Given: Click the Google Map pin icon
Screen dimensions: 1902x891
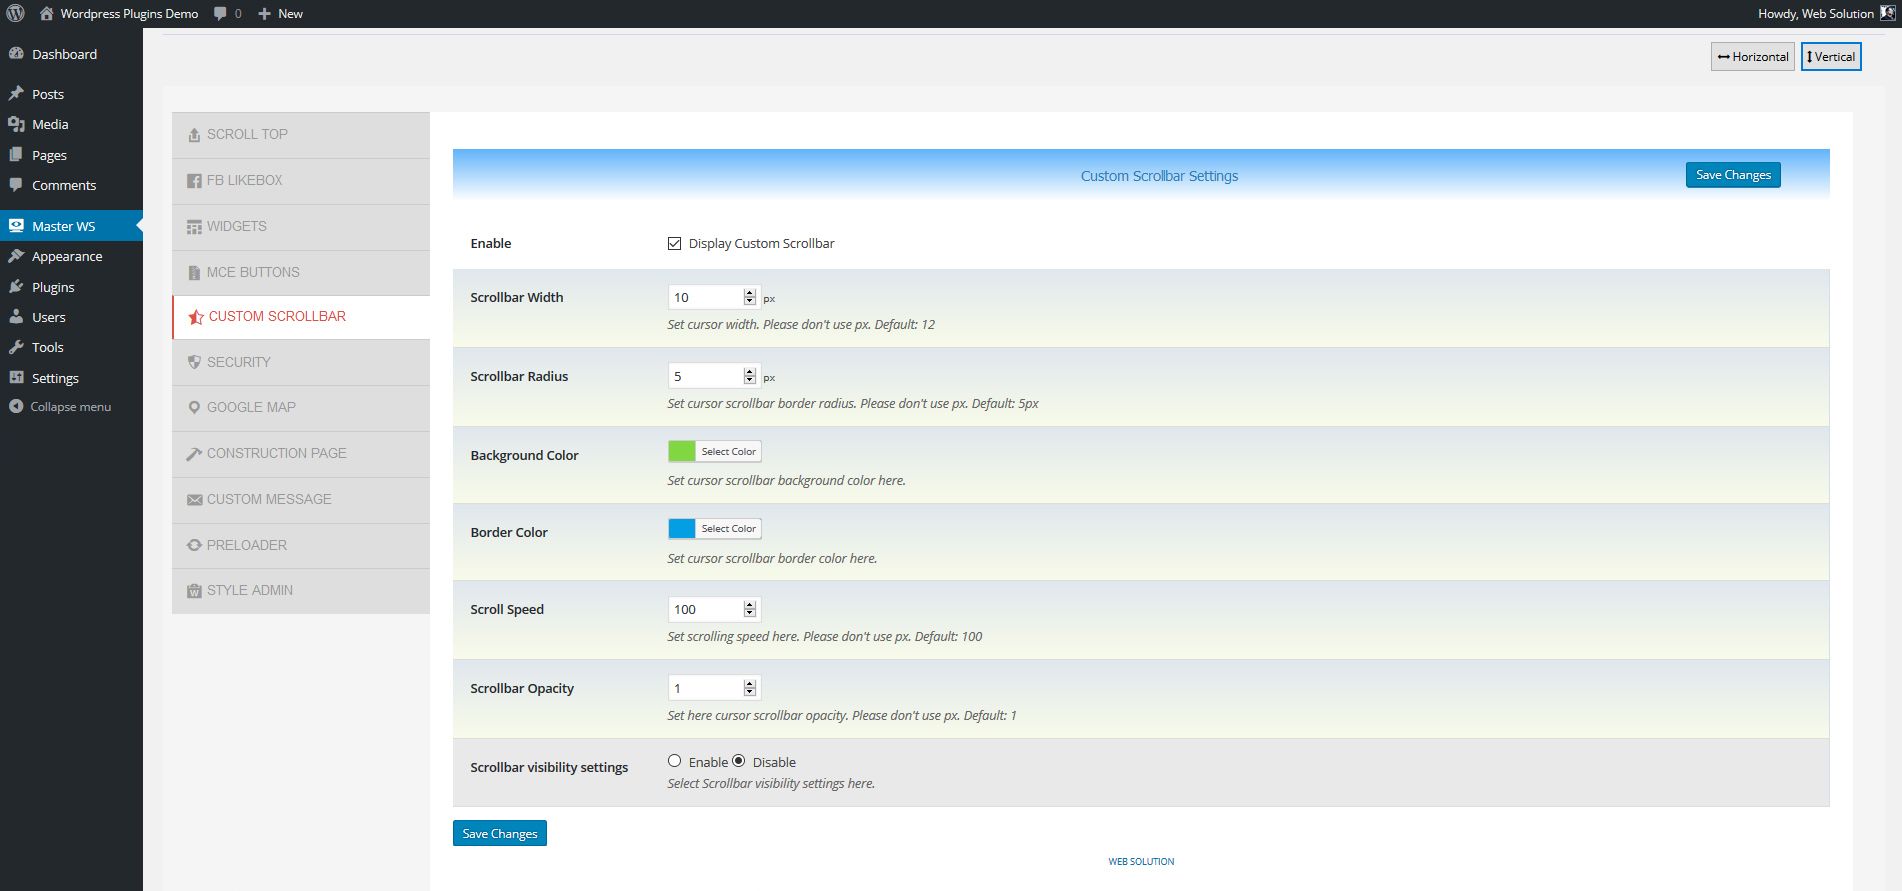Looking at the screenshot, I should click(194, 408).
